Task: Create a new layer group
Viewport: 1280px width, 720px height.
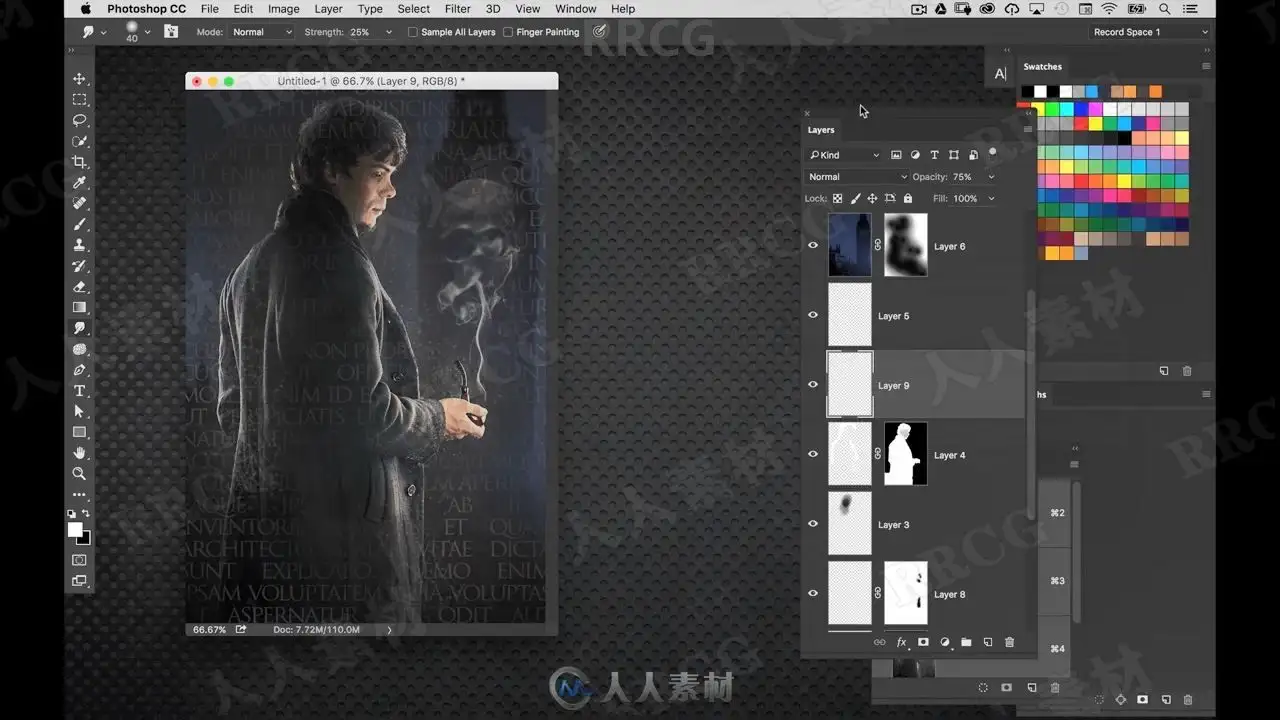Action: (966, 642)
